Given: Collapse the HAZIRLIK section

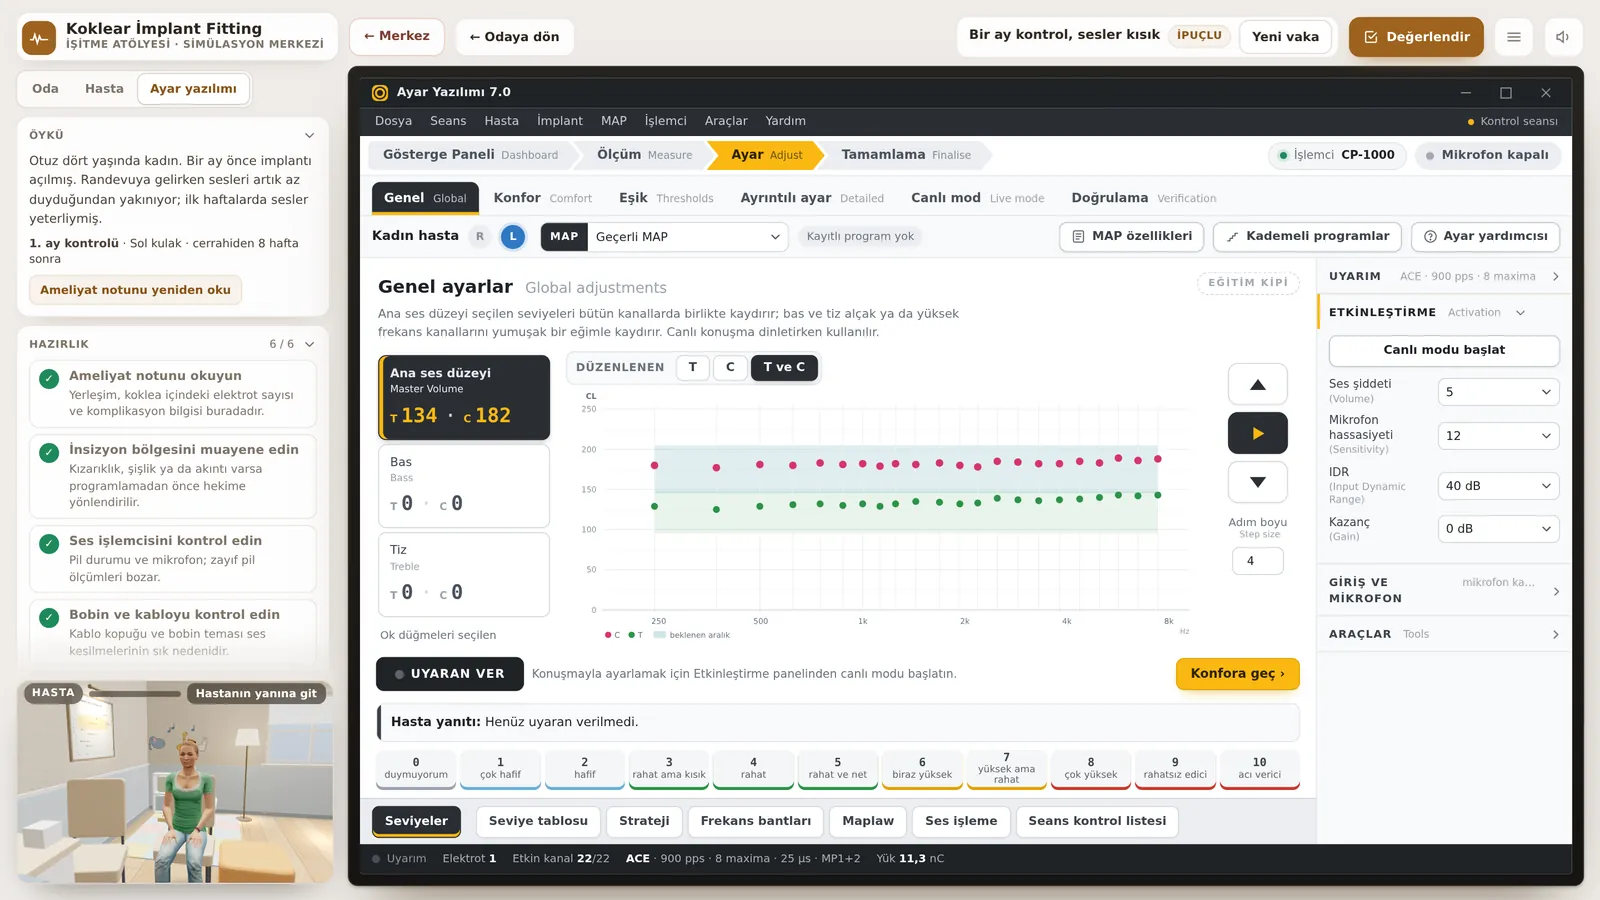Looking at the screenshot, I should coord(309,344).
